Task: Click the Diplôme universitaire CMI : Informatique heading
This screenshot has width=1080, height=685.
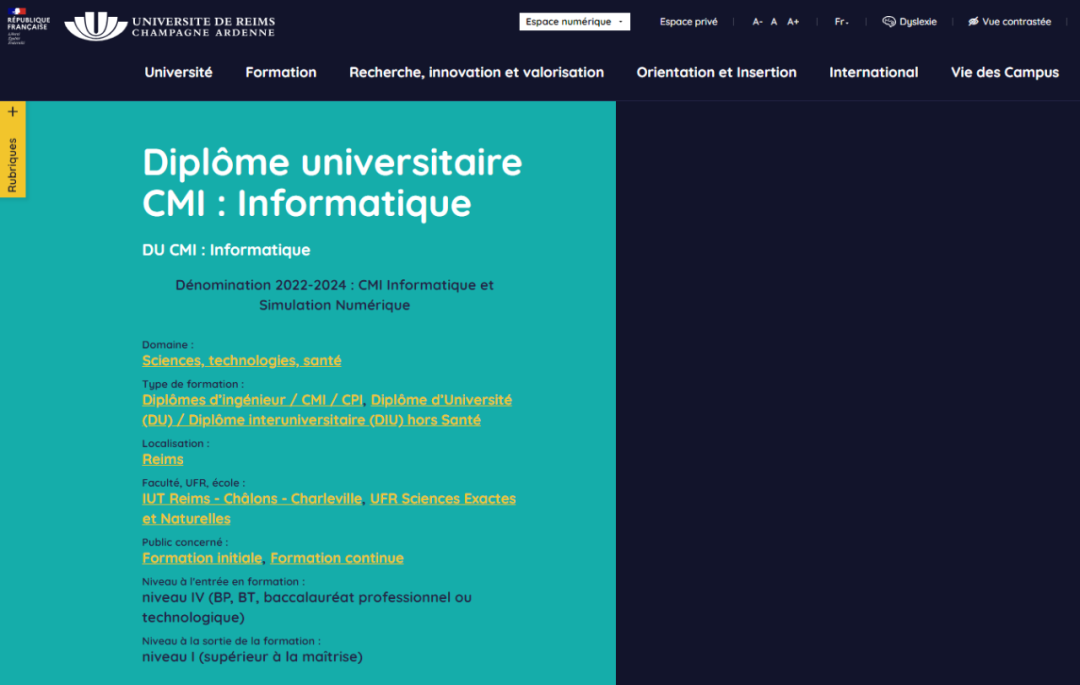Action: (332, 182)
